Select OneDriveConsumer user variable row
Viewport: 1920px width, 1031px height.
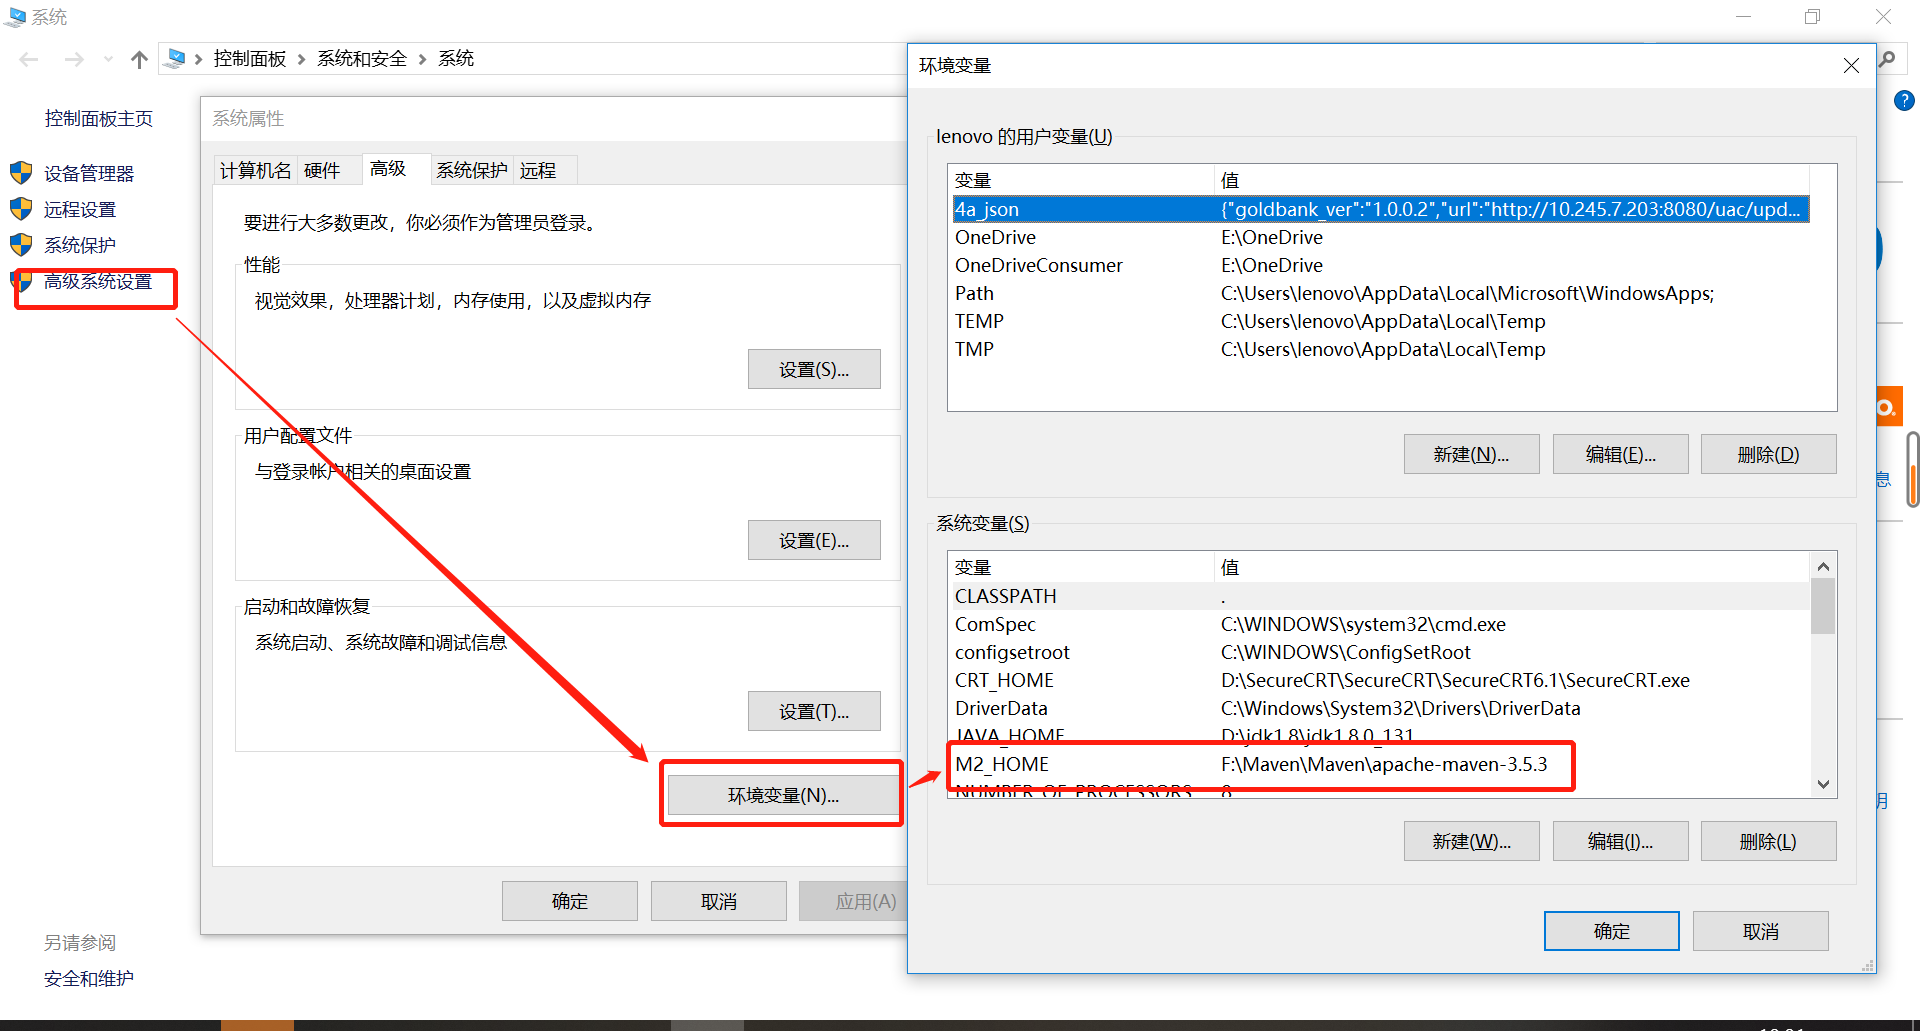[1380, 265]
